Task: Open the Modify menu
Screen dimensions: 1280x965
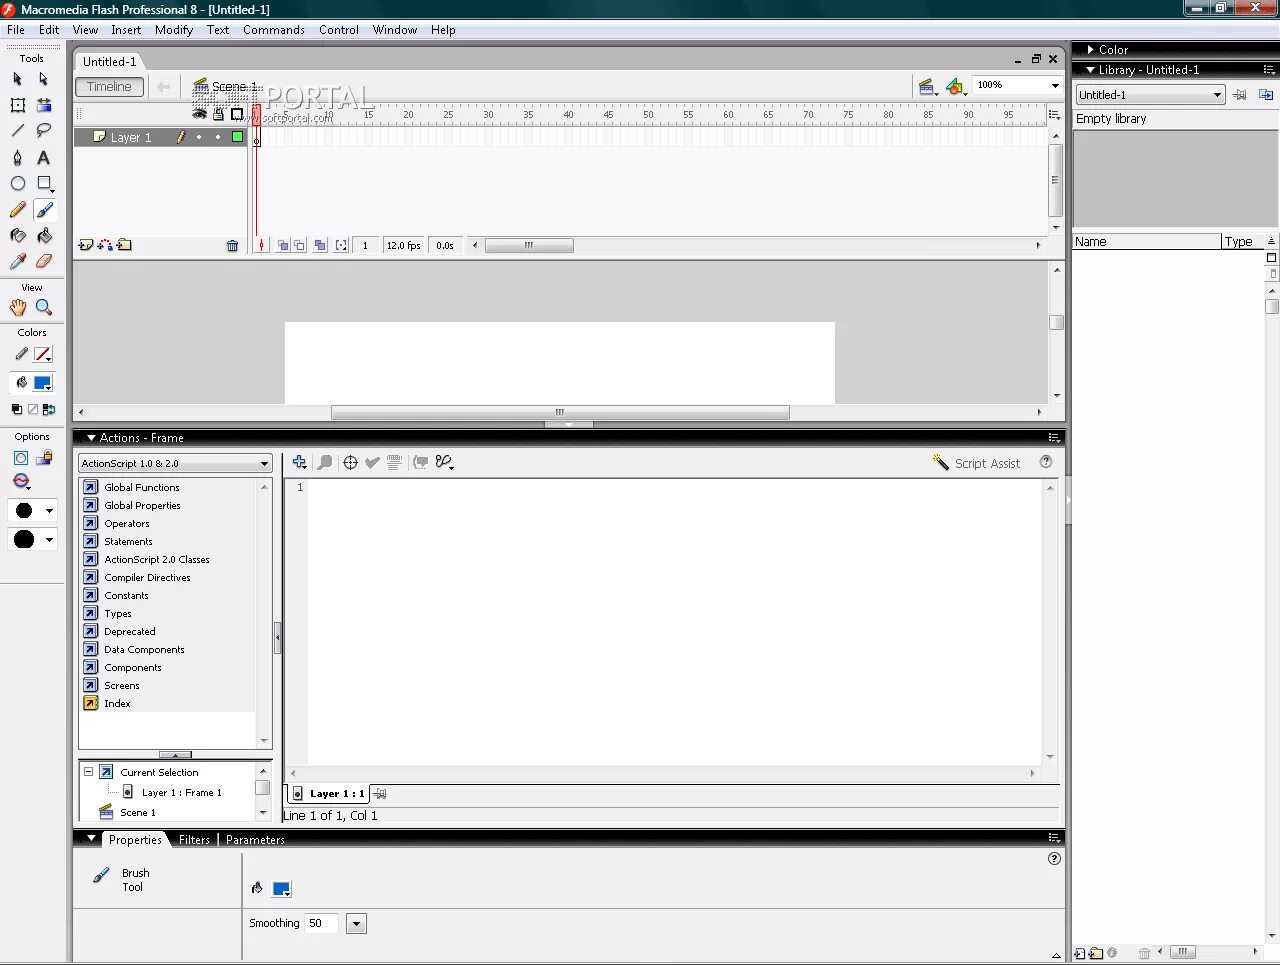Action: pos(174,30)
